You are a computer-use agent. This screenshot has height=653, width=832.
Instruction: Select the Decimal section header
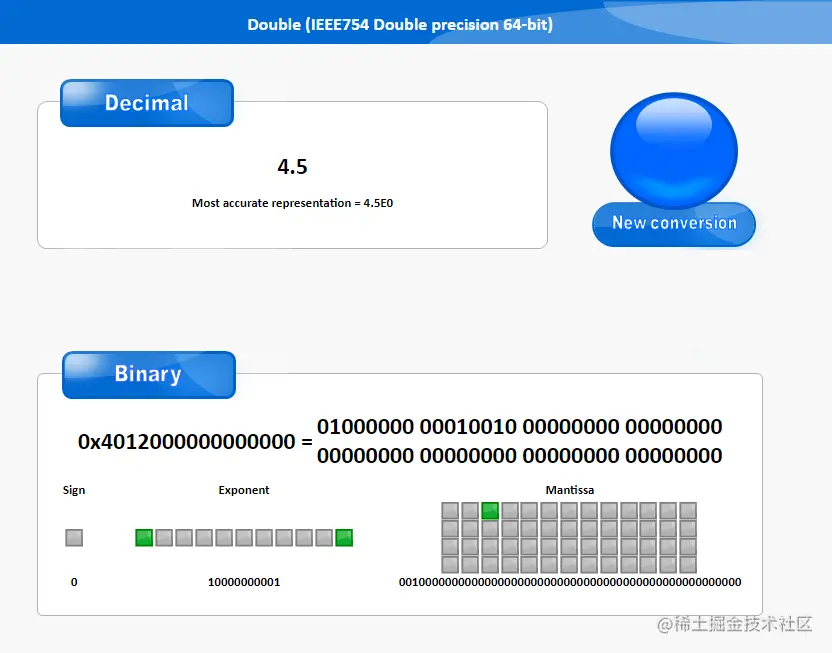pos(147,103)
